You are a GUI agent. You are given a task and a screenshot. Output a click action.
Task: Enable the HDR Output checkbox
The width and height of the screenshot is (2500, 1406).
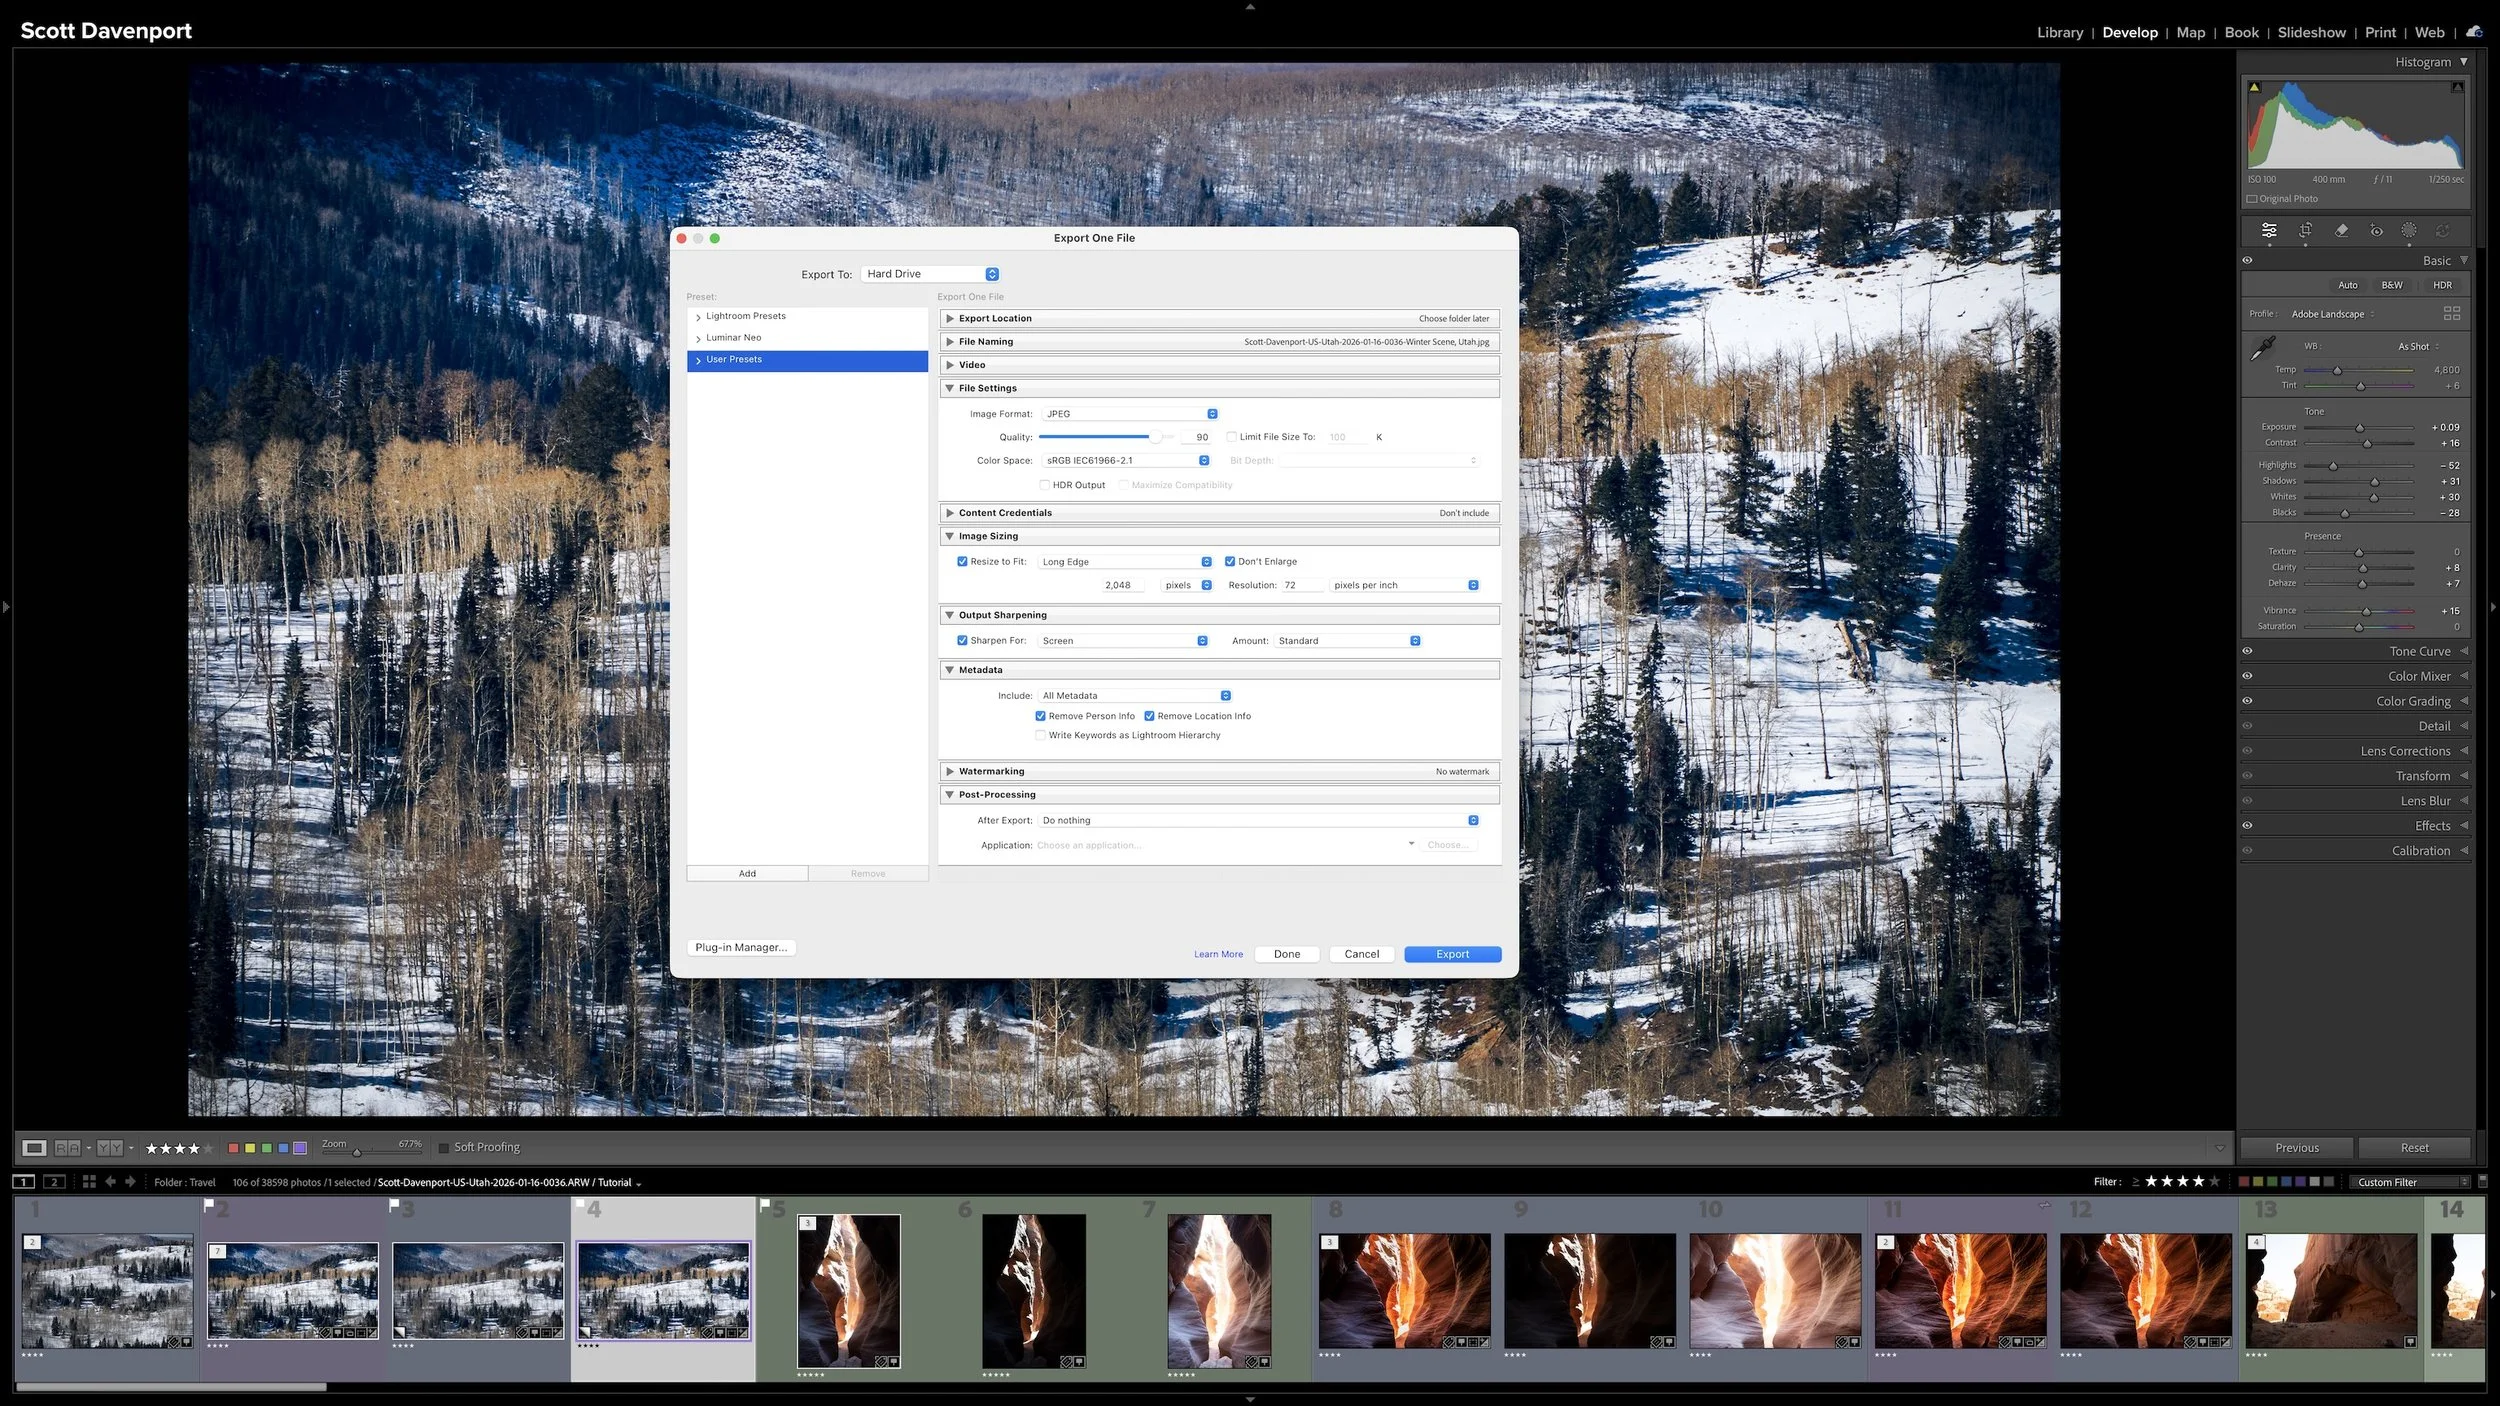point(1045,485)
